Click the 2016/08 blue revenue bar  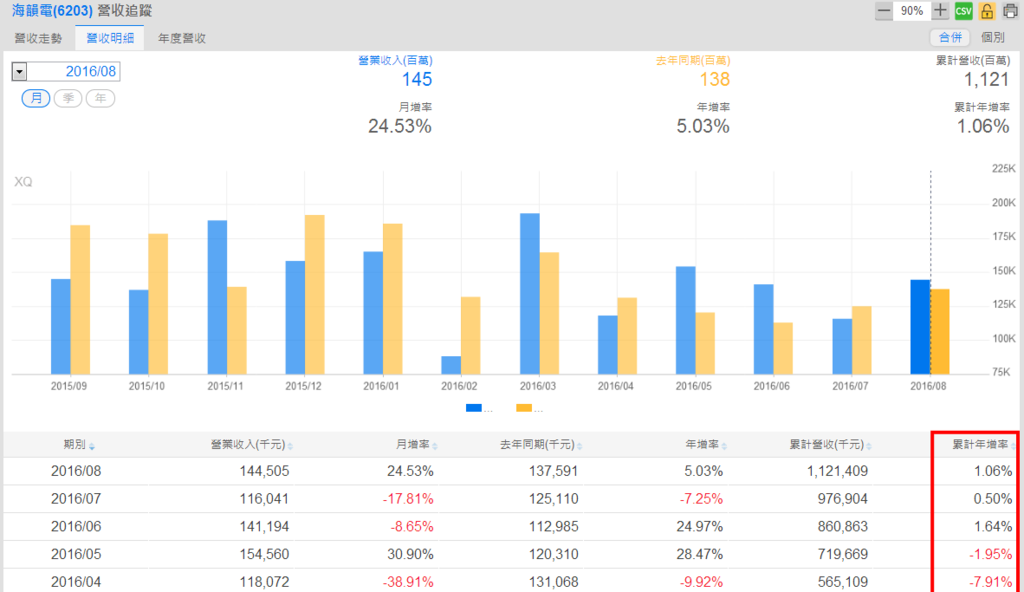click(x=920, y=327)
